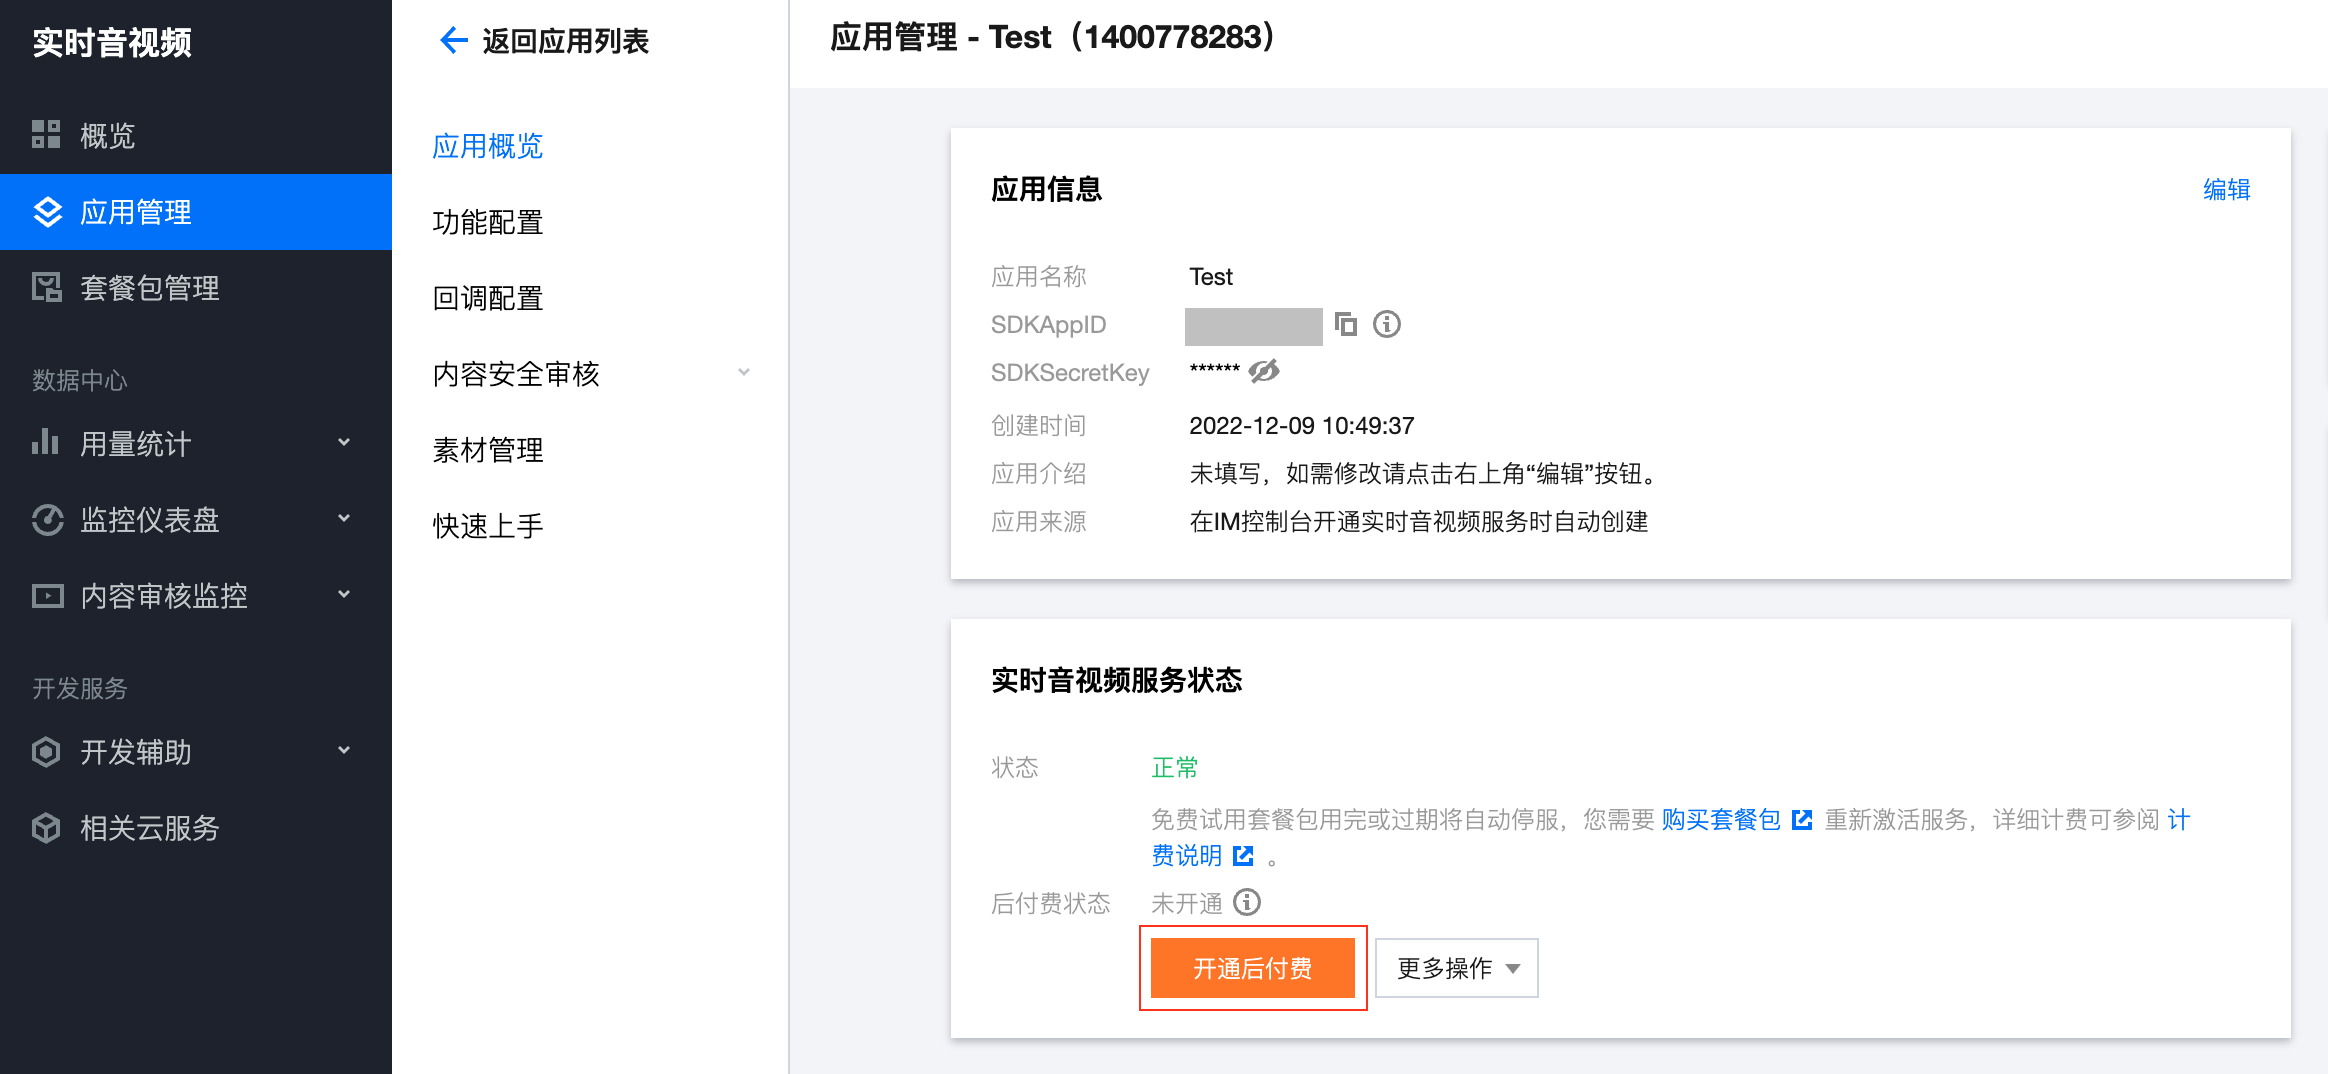
Task: Click the orange 开通后付费 button
Action: click(1252, 968)
